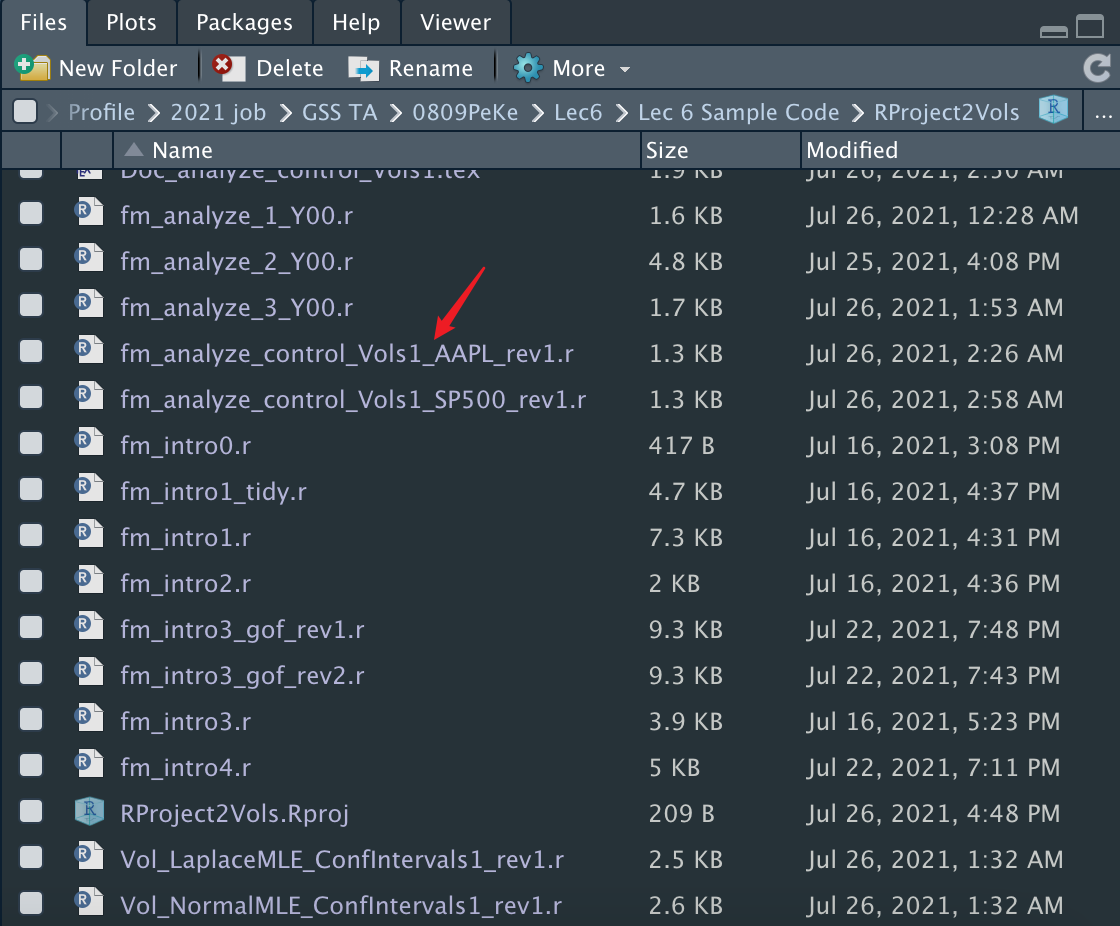Screen dimensions: 1120x926
Task: Sort files by the Name column
Action: [182, 150]
